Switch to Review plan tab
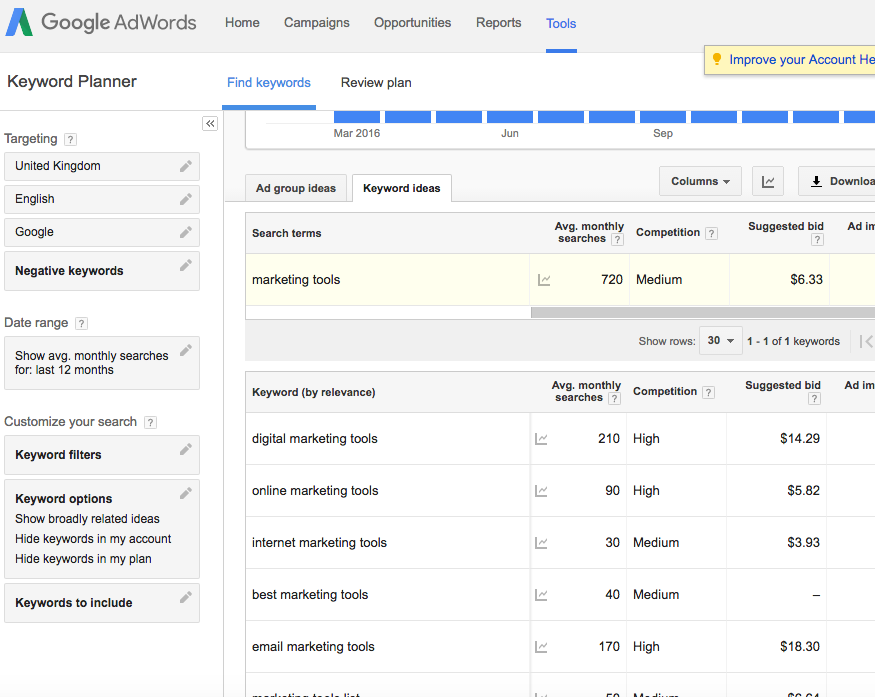This screenshot has width=875, height=697. click(376, 83)
